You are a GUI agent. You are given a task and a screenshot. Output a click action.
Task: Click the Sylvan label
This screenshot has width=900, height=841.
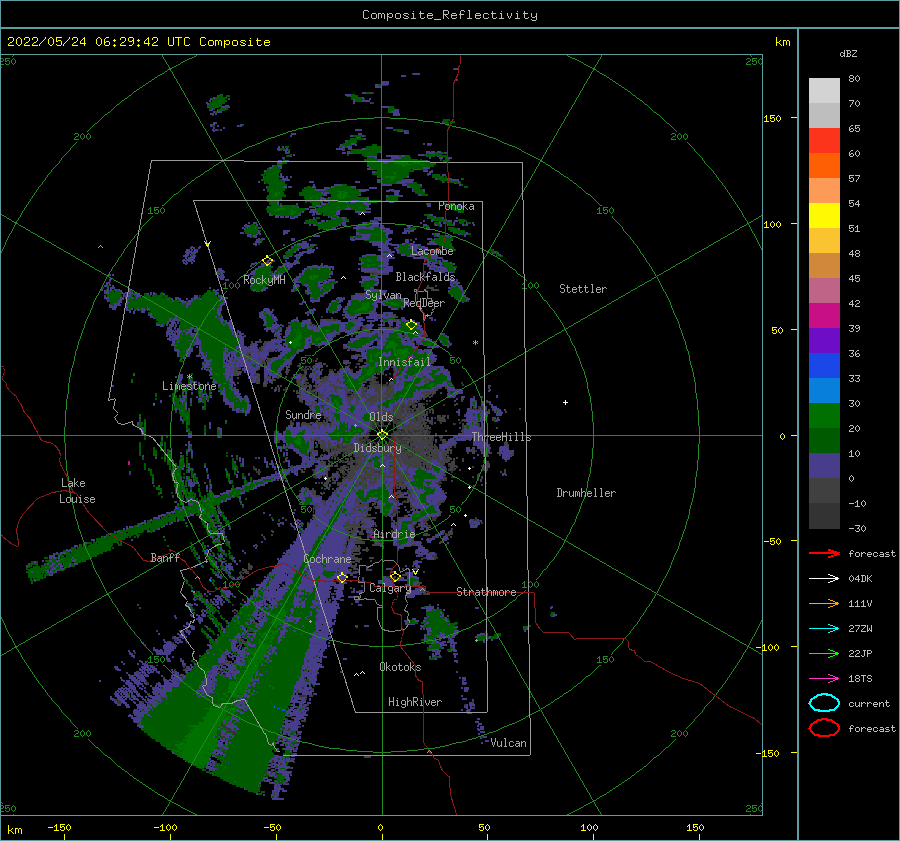(383, 295)
